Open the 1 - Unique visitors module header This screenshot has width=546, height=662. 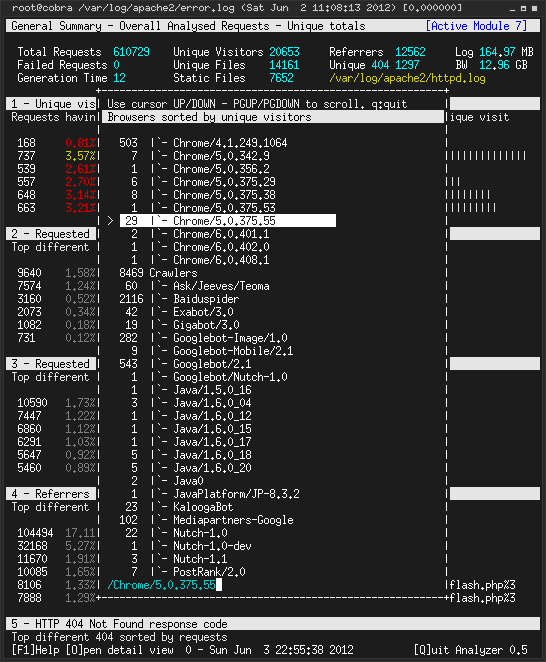[x=52, y=104]
